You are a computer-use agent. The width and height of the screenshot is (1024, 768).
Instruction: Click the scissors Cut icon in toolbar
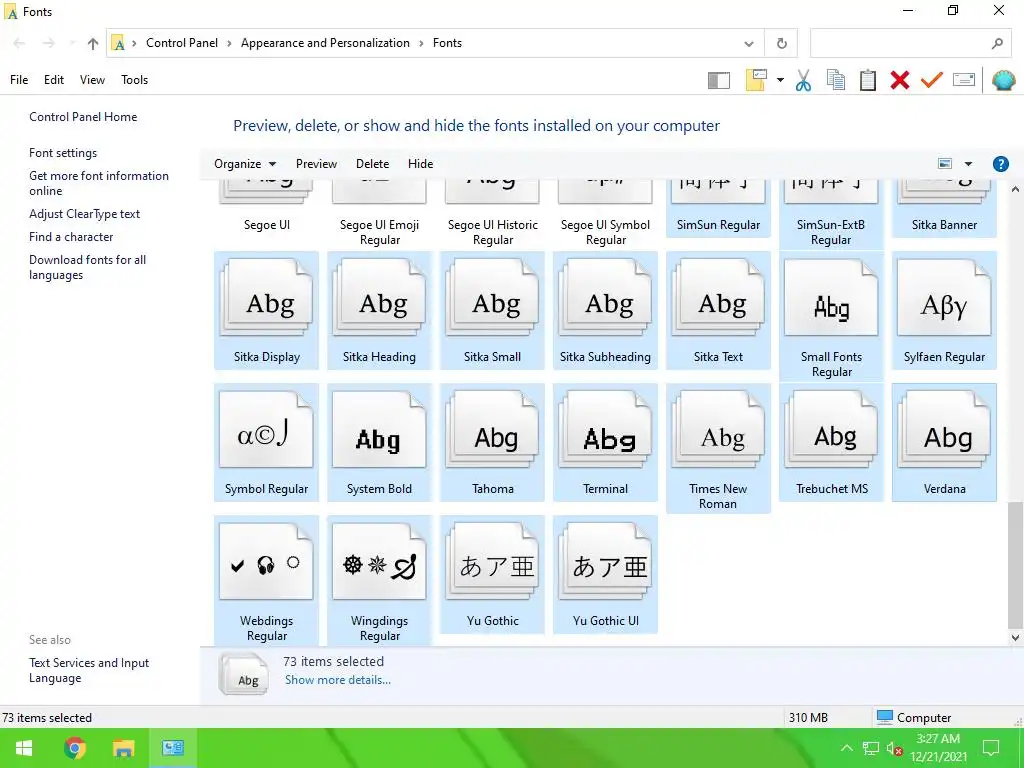pos(803,80)
